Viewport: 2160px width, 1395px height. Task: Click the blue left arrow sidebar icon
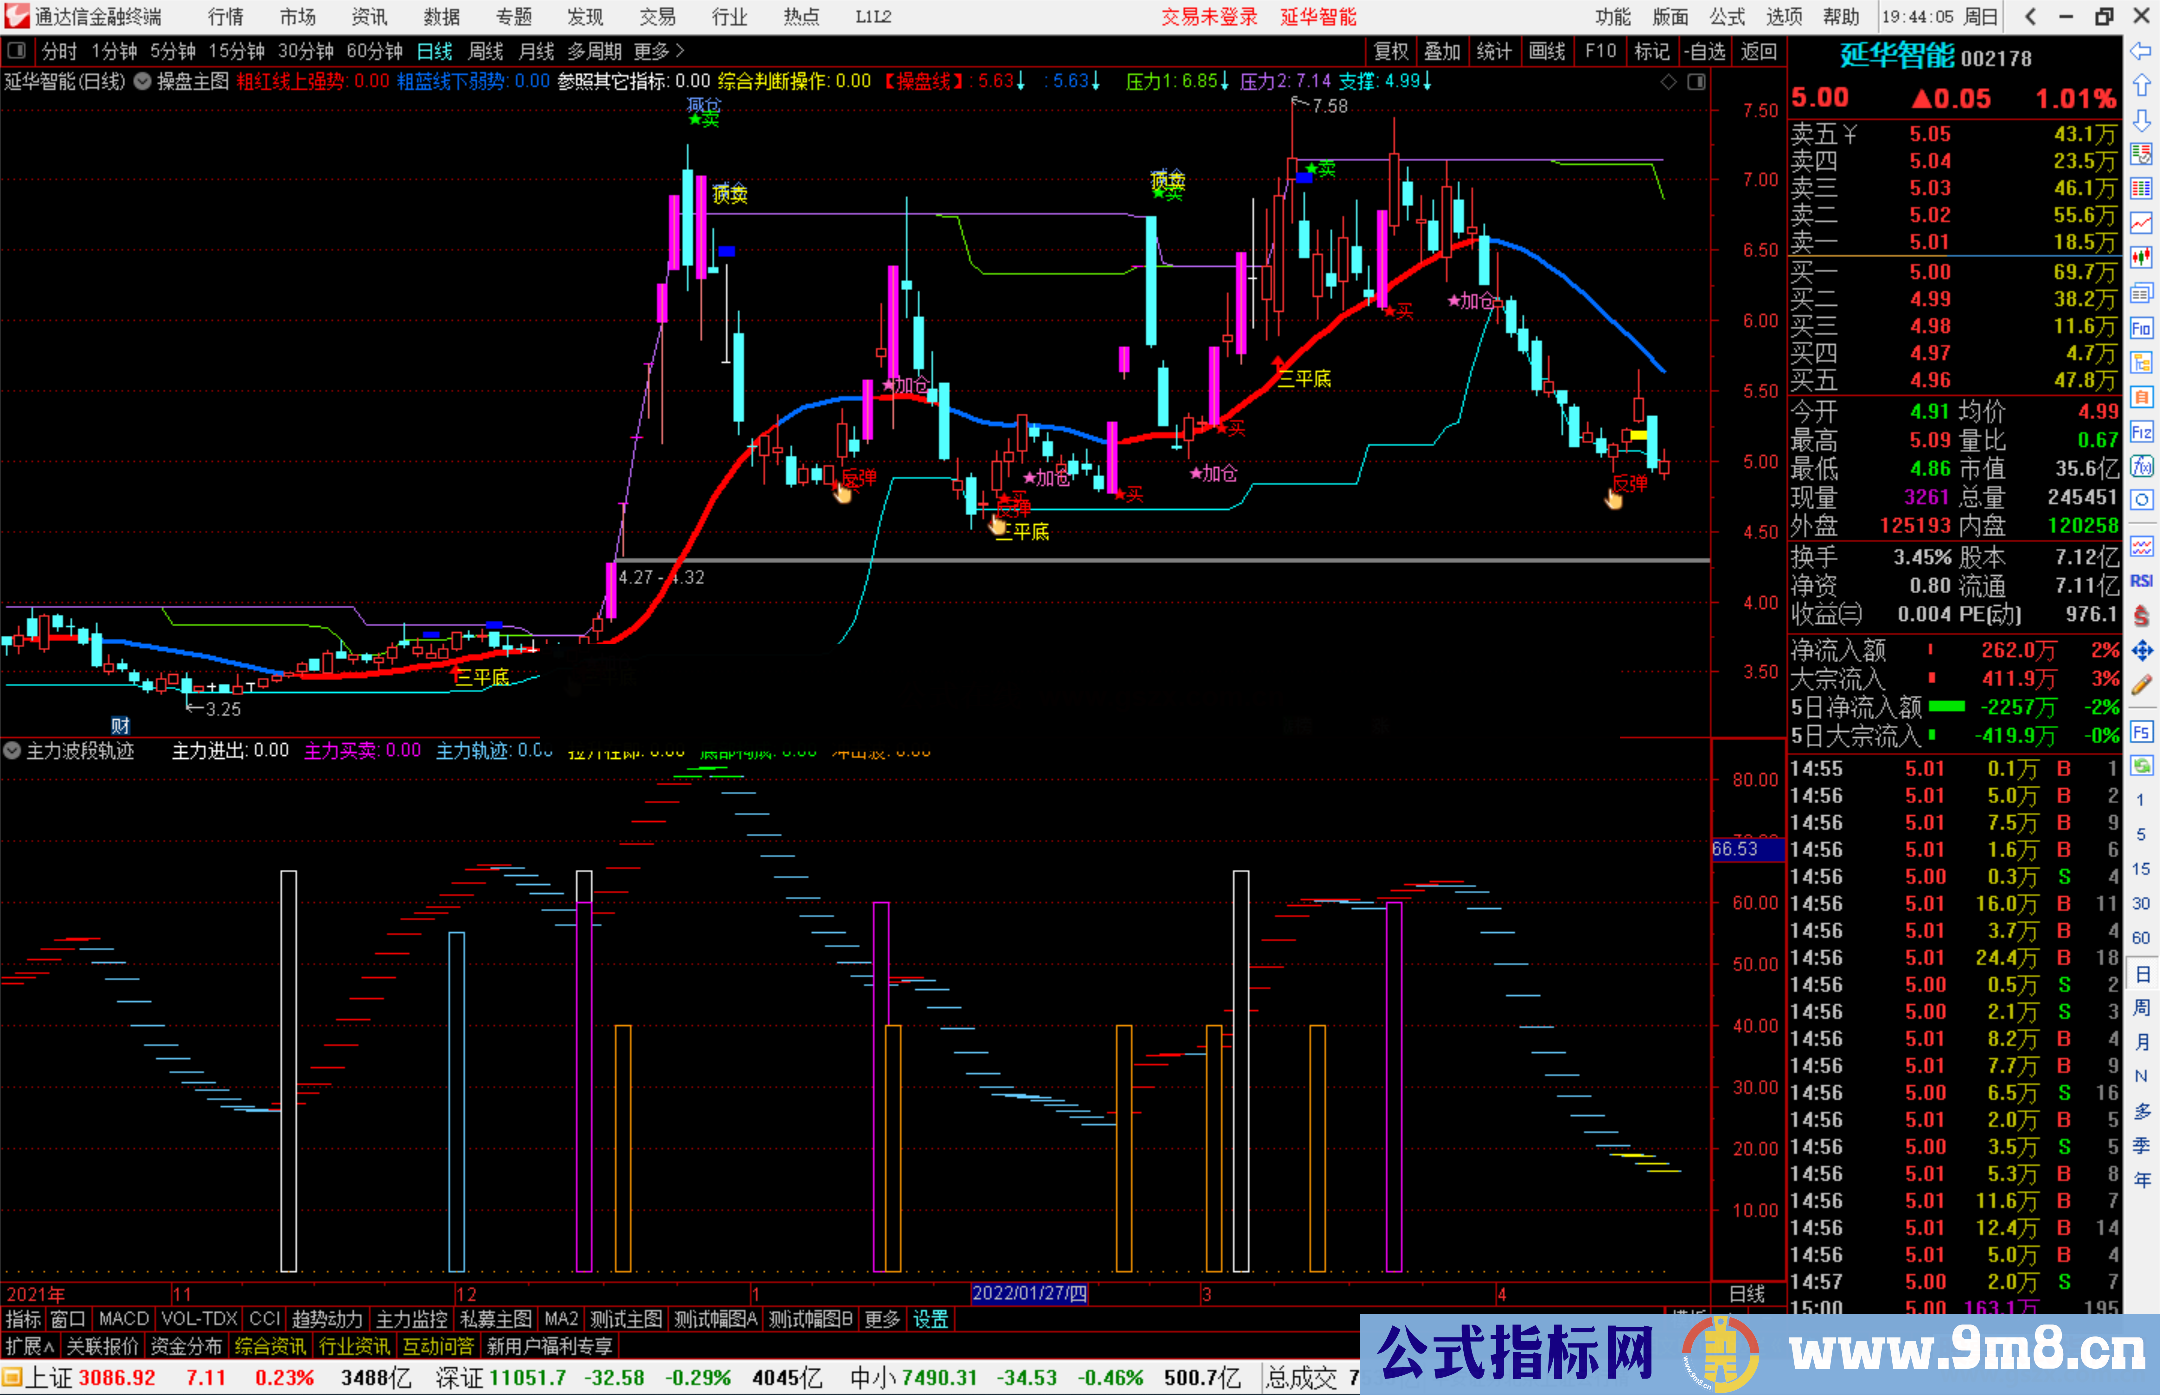2141,51
